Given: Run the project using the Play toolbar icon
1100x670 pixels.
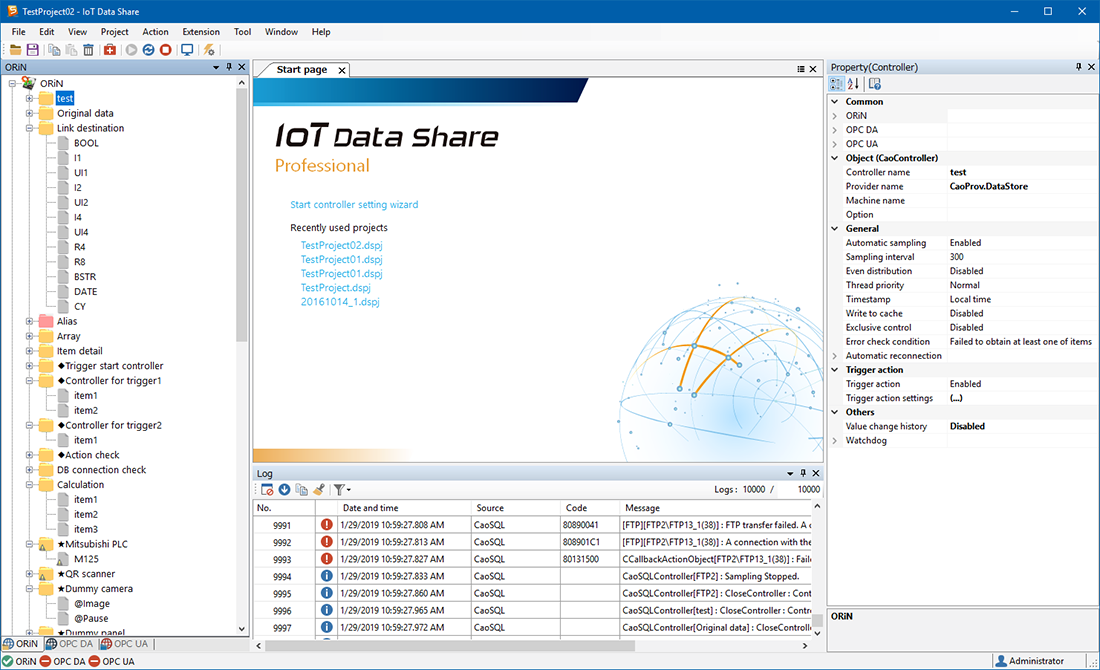Looking at the screenshot, I should [x=131, y=49].
